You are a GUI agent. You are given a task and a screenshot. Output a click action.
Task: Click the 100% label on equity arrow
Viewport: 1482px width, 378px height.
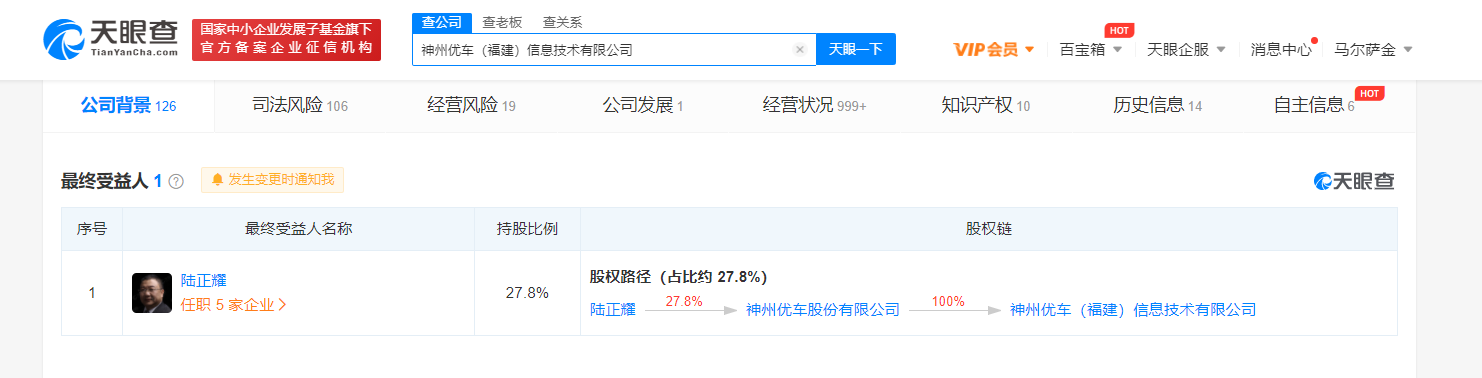[x=948, y=301]
